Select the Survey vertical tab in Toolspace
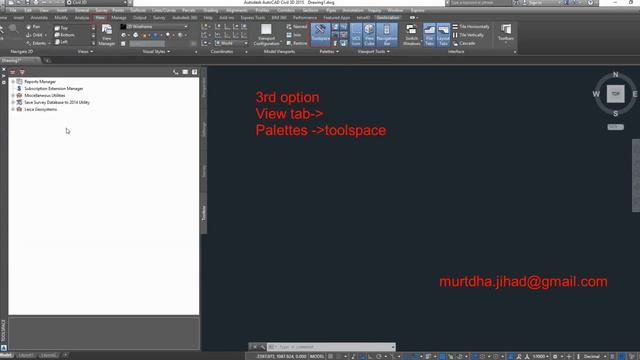Image resolution: width=640 pixels, height=360 pixels. point(204,171)
